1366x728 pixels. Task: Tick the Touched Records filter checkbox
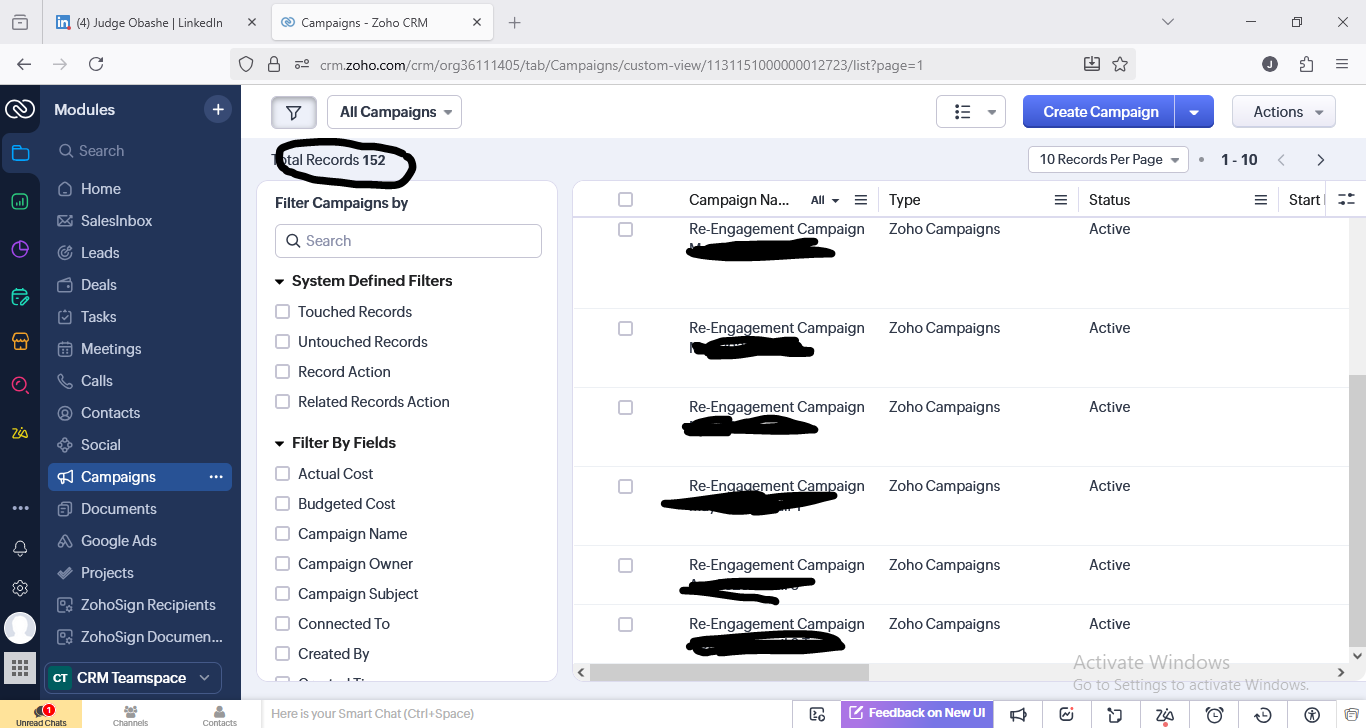coord(282,312)
